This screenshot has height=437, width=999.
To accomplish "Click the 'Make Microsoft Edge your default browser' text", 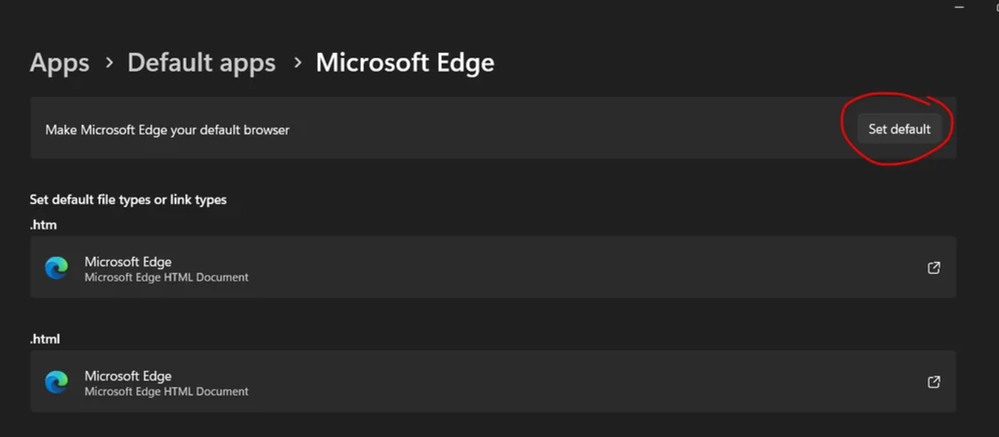I will coord(167,130).
